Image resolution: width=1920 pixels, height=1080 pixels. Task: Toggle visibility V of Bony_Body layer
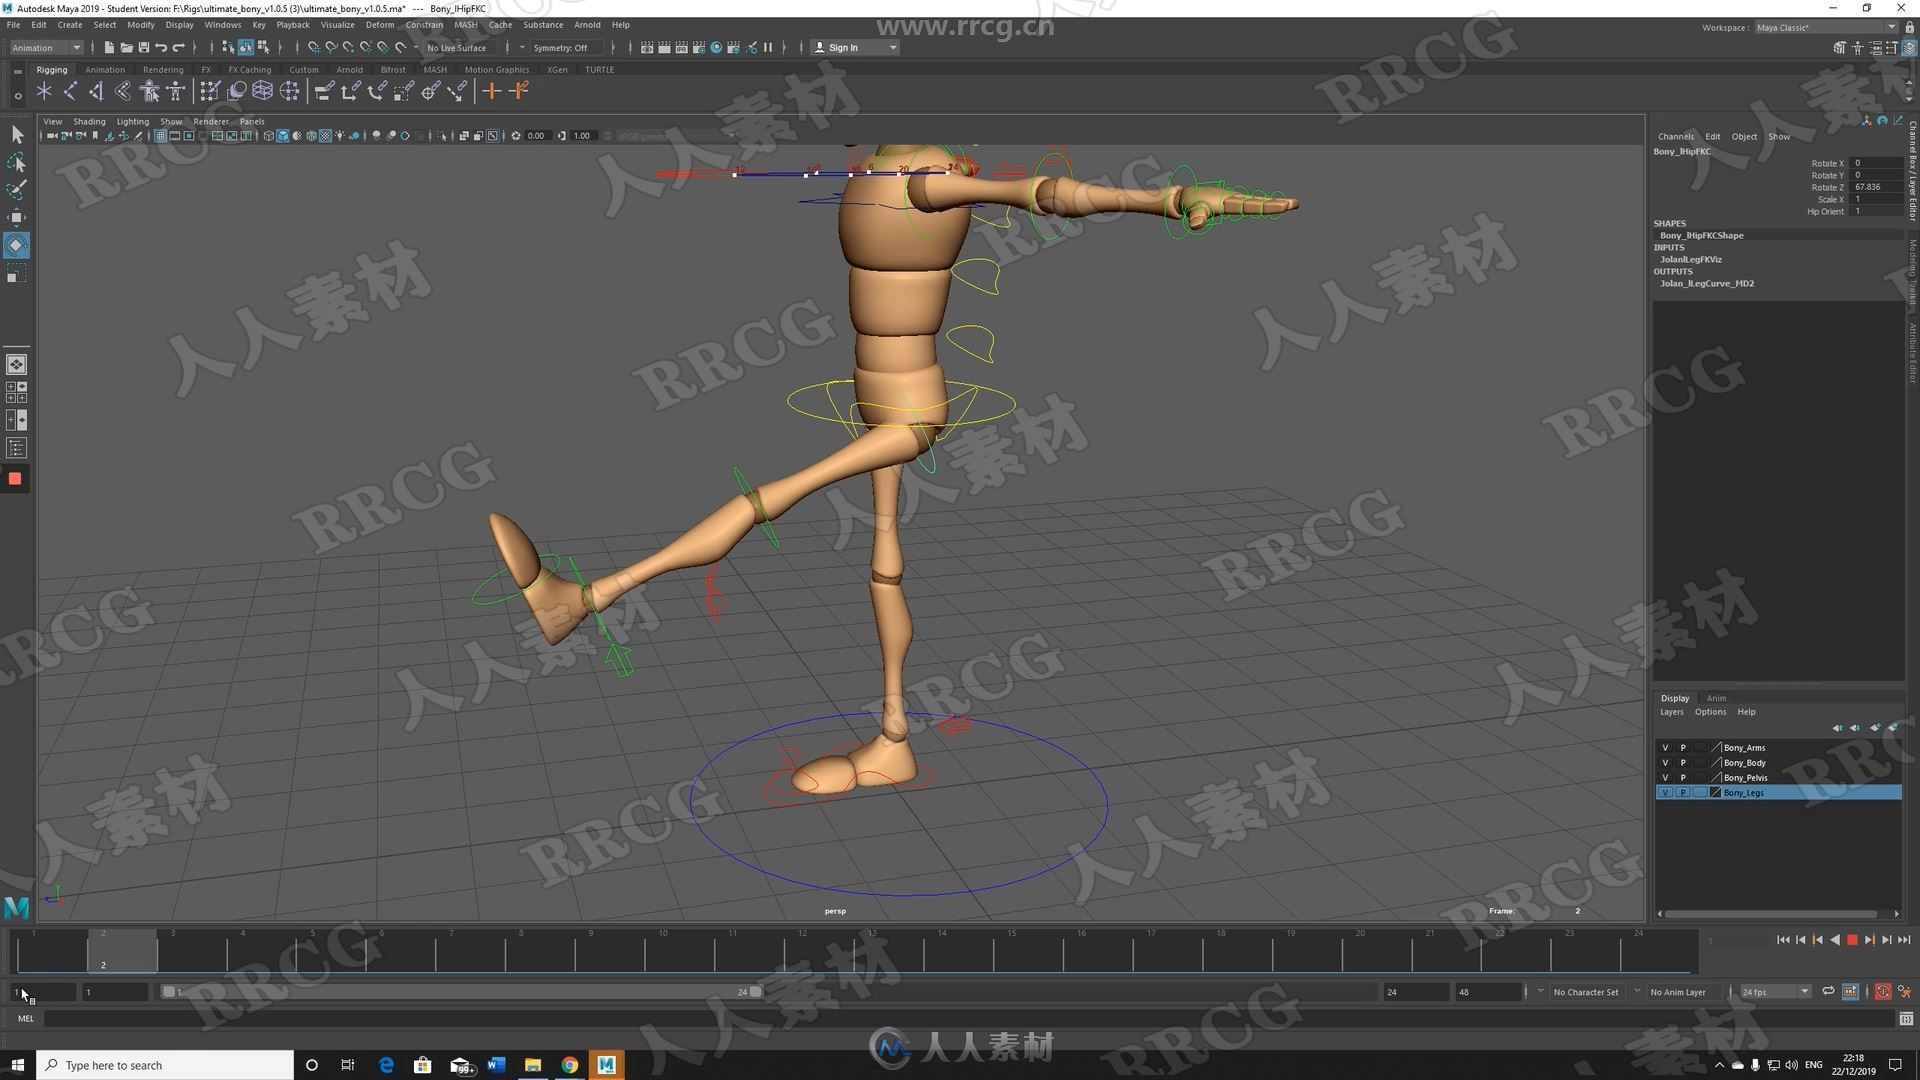point(1665,762)
